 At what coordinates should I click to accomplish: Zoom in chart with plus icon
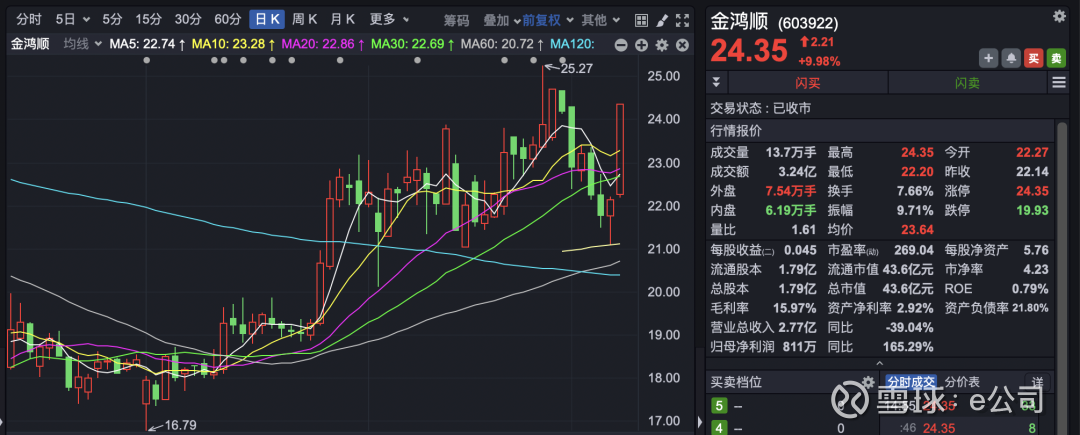click(x=641, y=45)
